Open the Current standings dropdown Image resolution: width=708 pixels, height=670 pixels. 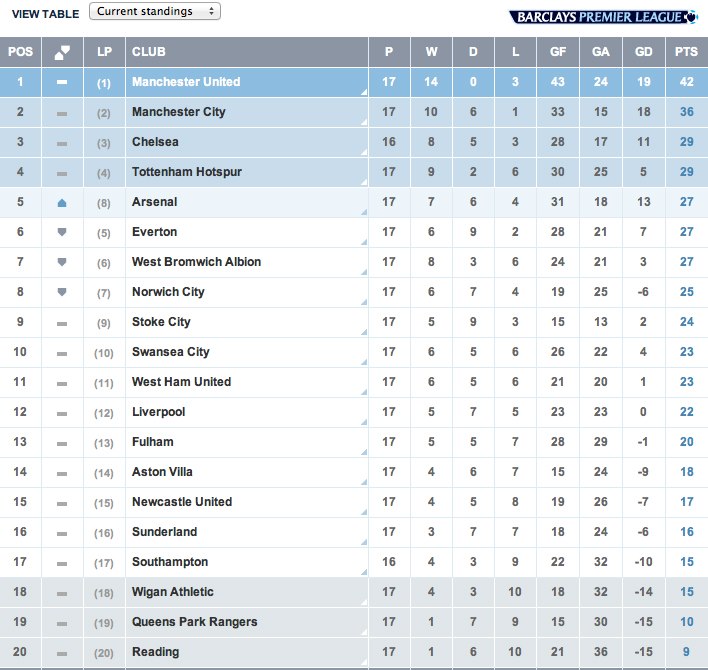(x=155, y=11)
